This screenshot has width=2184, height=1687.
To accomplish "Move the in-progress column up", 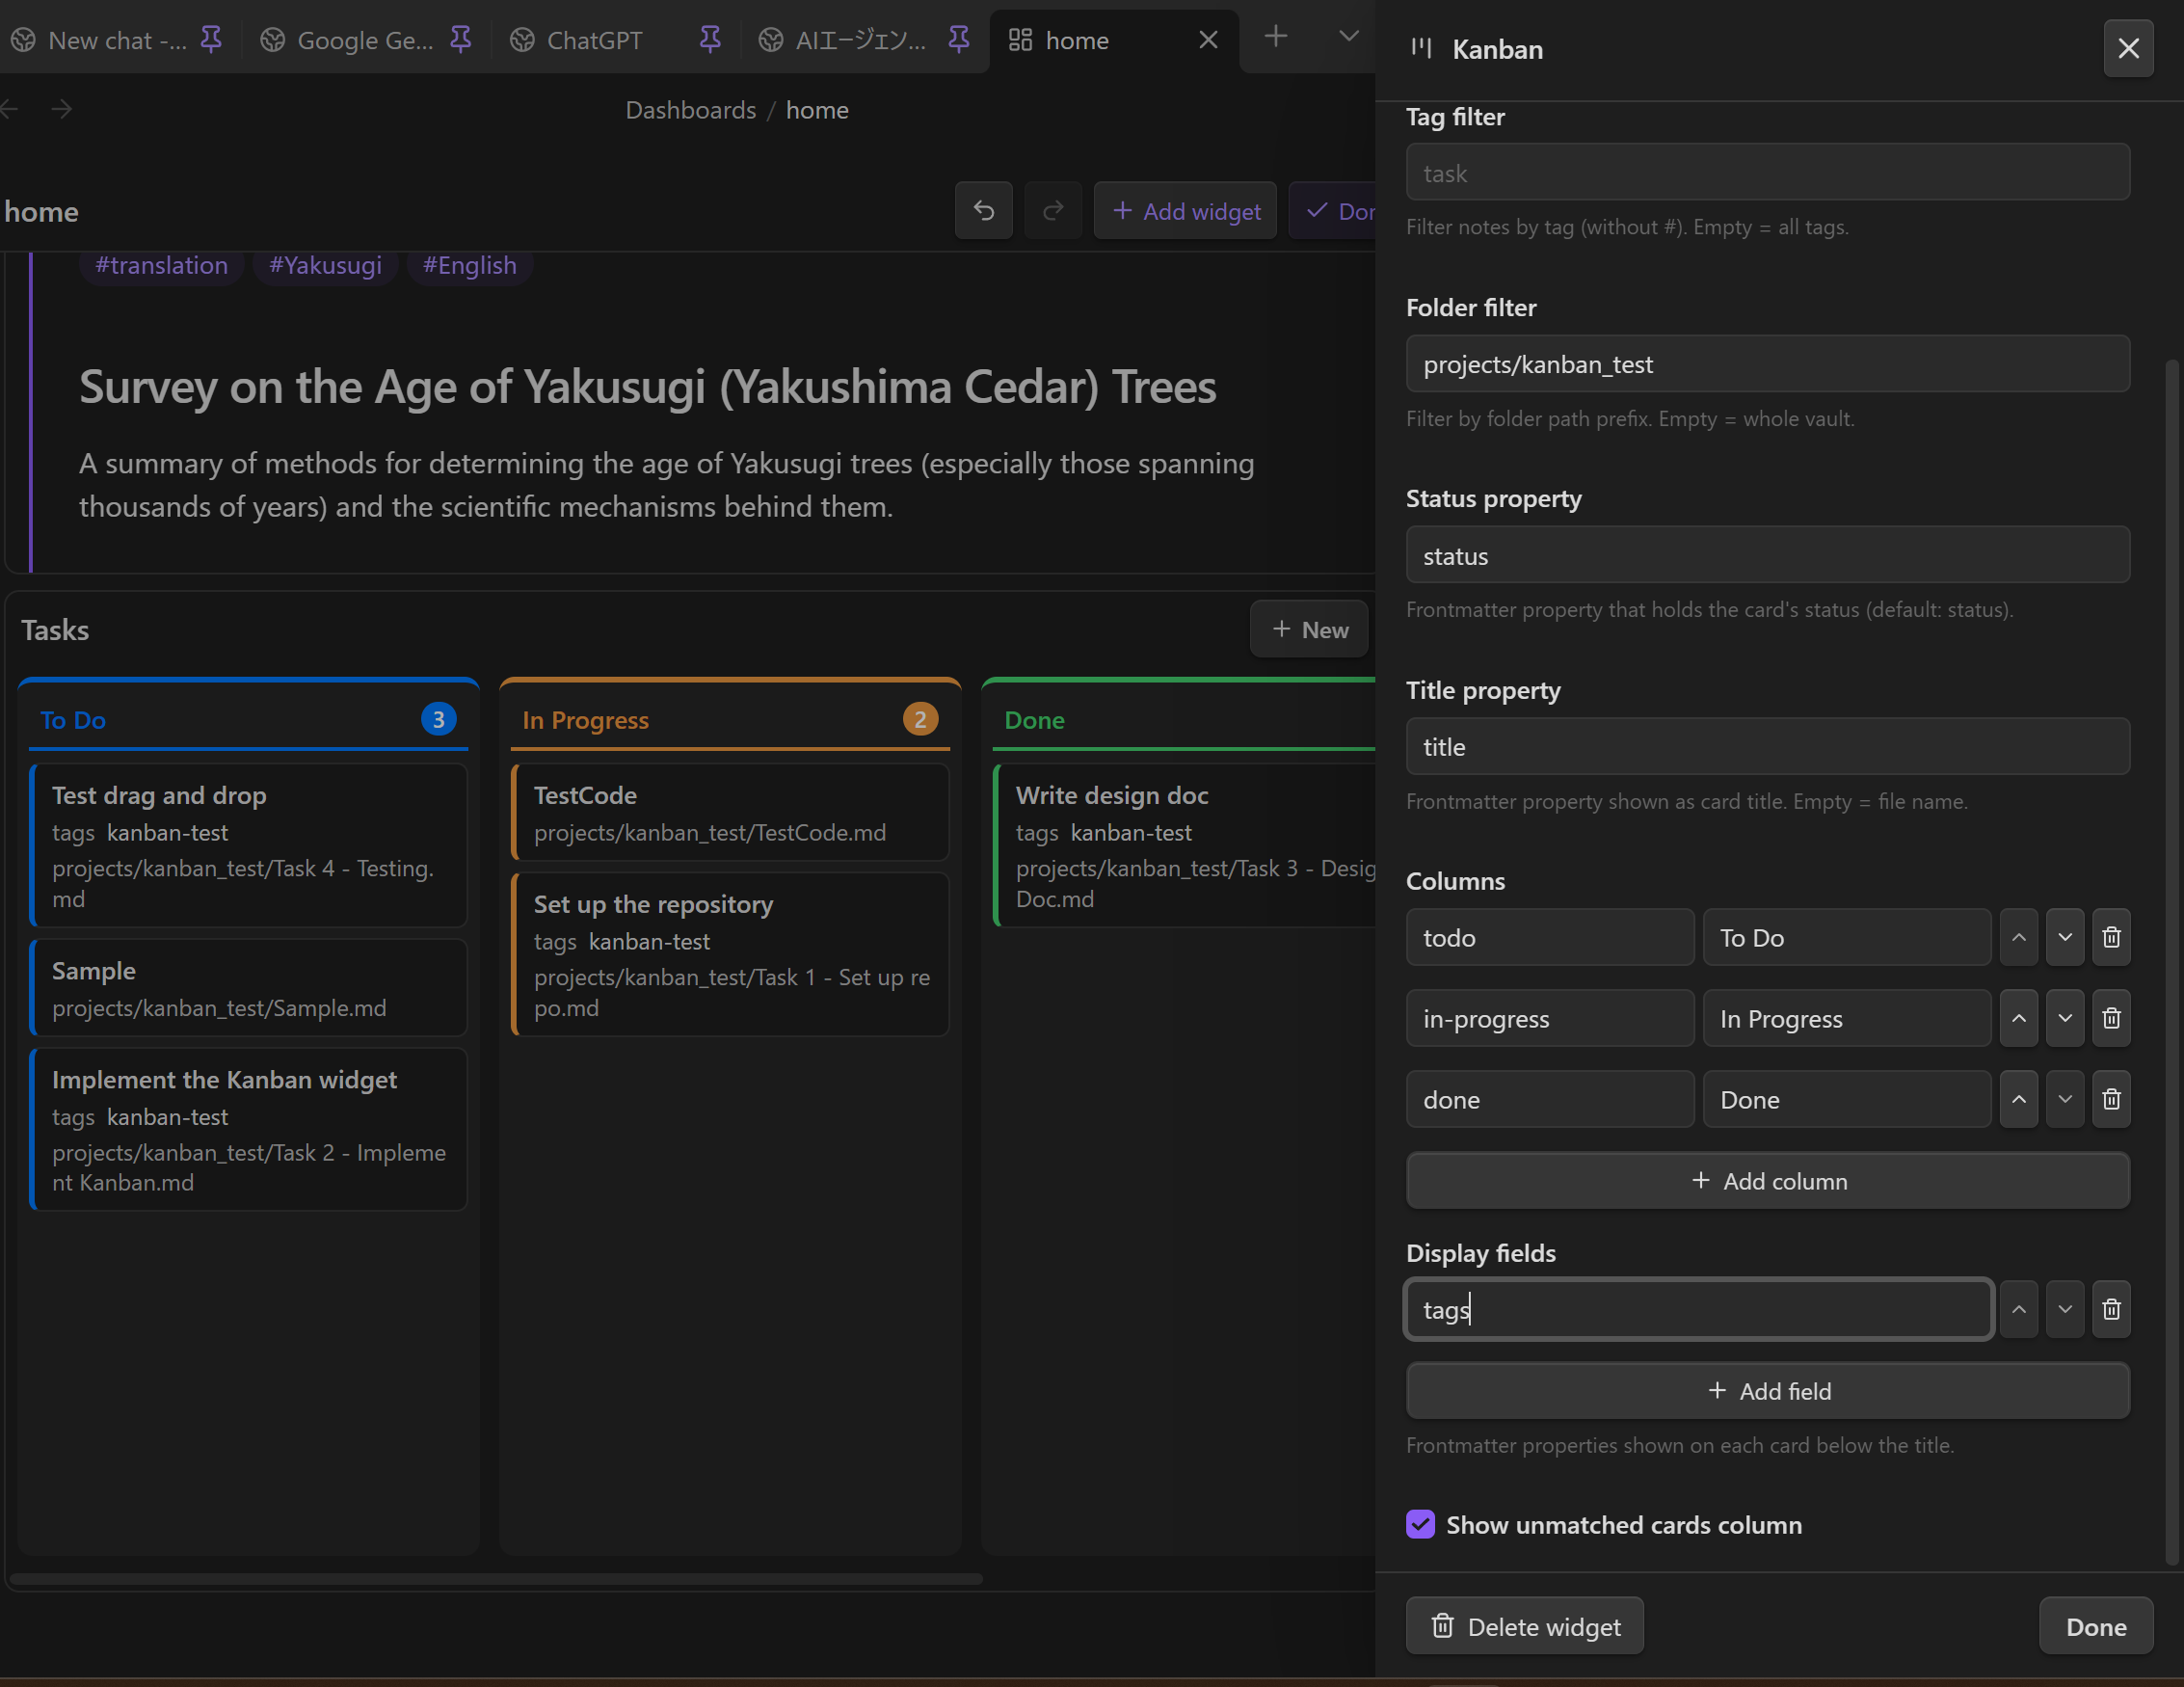I will click(x=2019, y=1018).
